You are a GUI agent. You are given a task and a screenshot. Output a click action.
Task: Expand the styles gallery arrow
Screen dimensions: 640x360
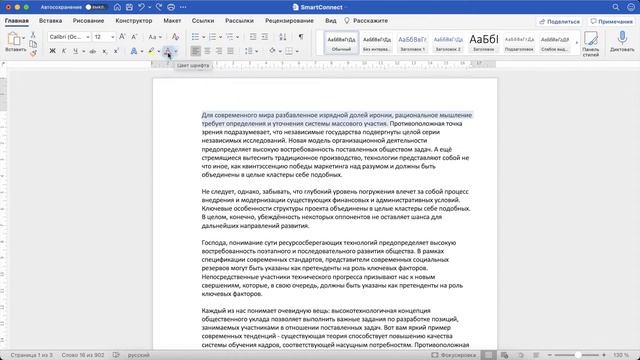pyautogui.click(x=576, y=42)
